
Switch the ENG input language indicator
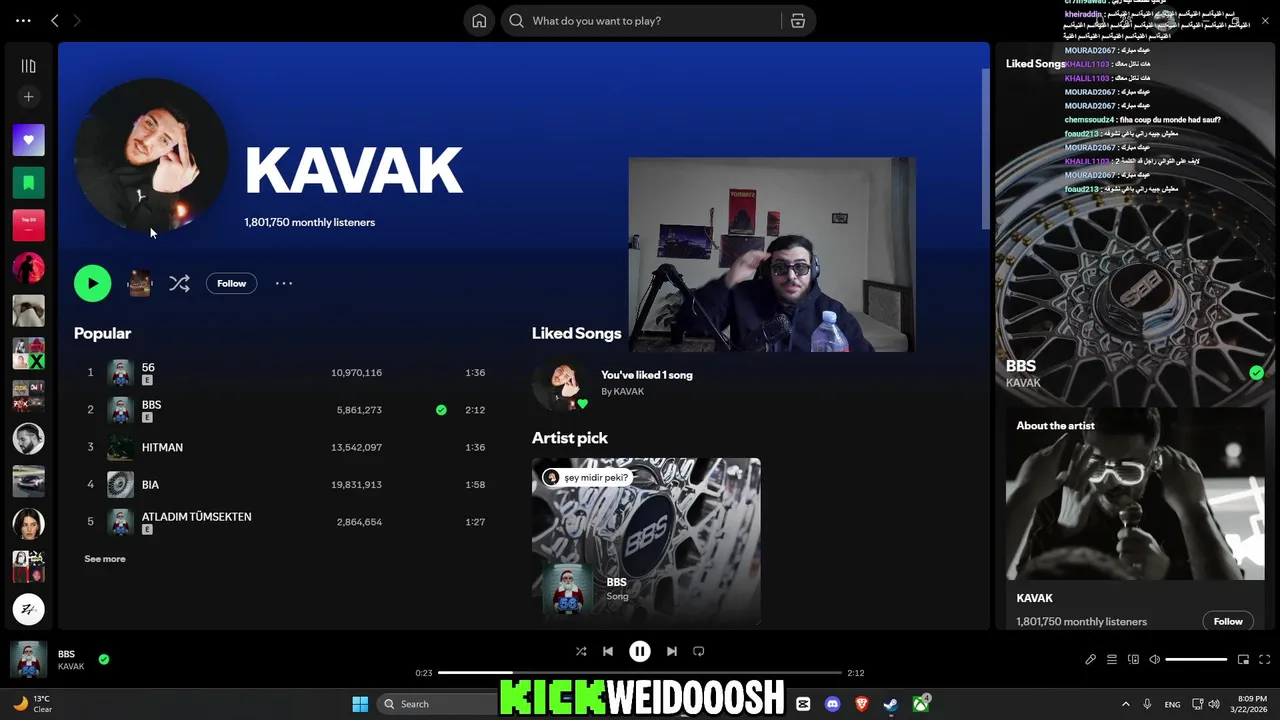tap(1172, 704)
